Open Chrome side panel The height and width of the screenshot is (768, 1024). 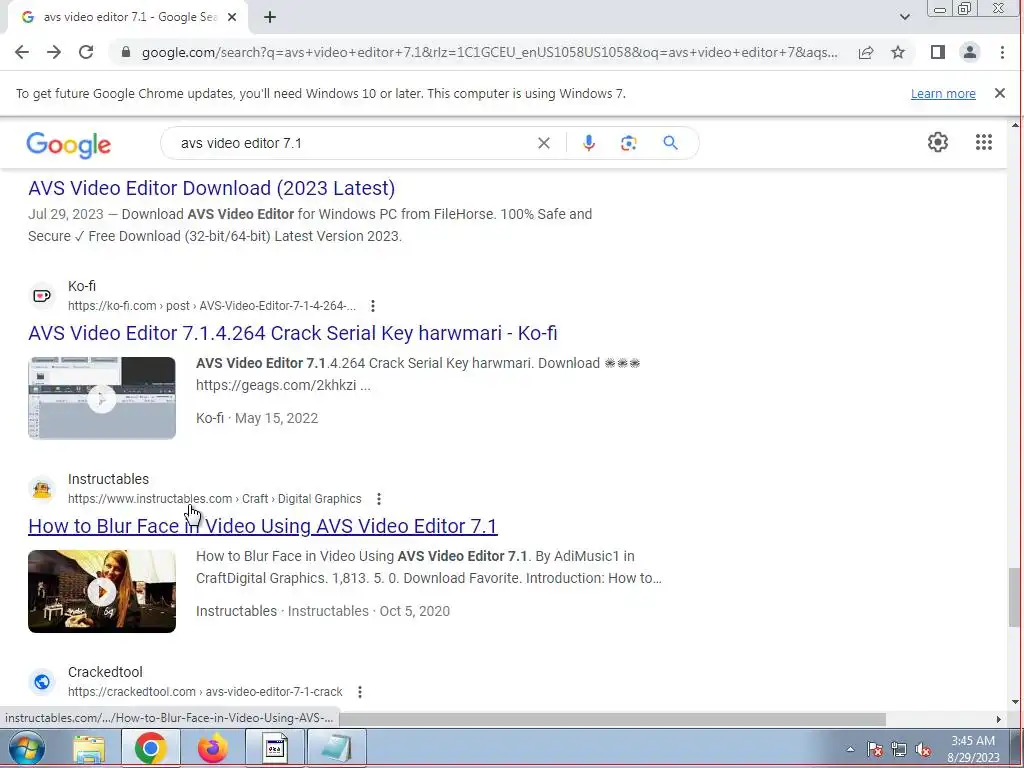[938, 52]
